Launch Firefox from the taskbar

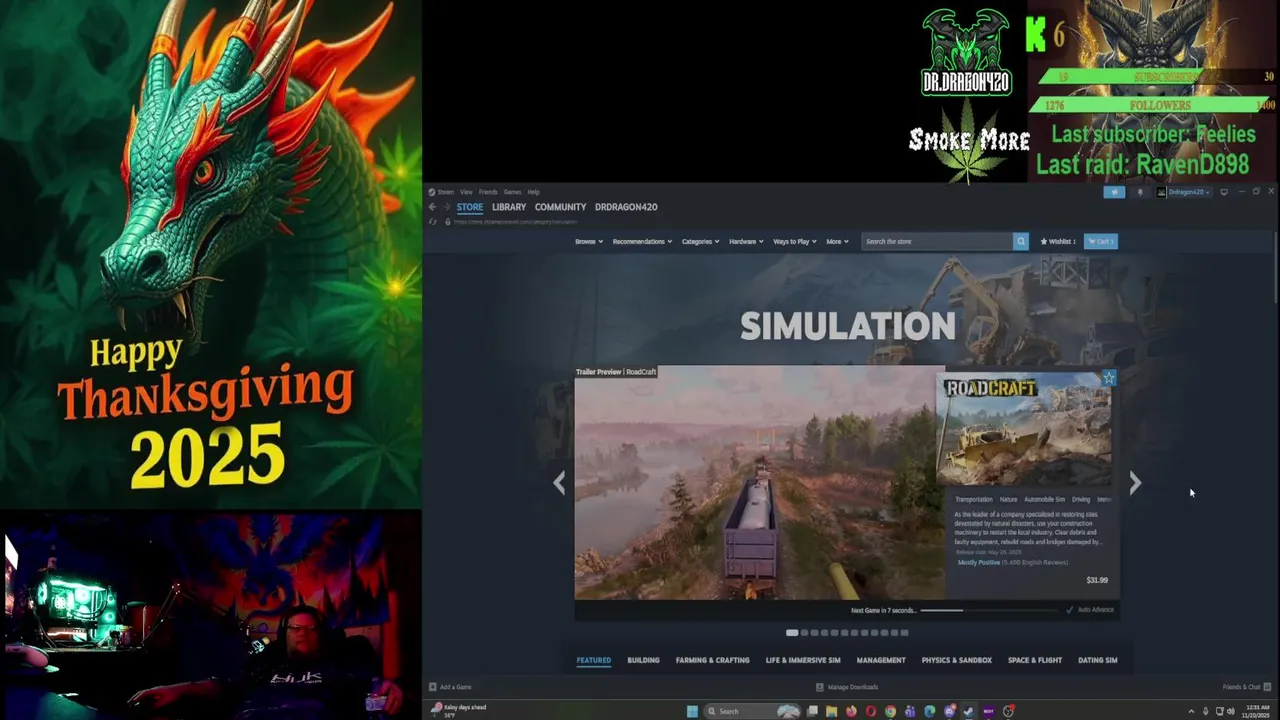(851, 711)
